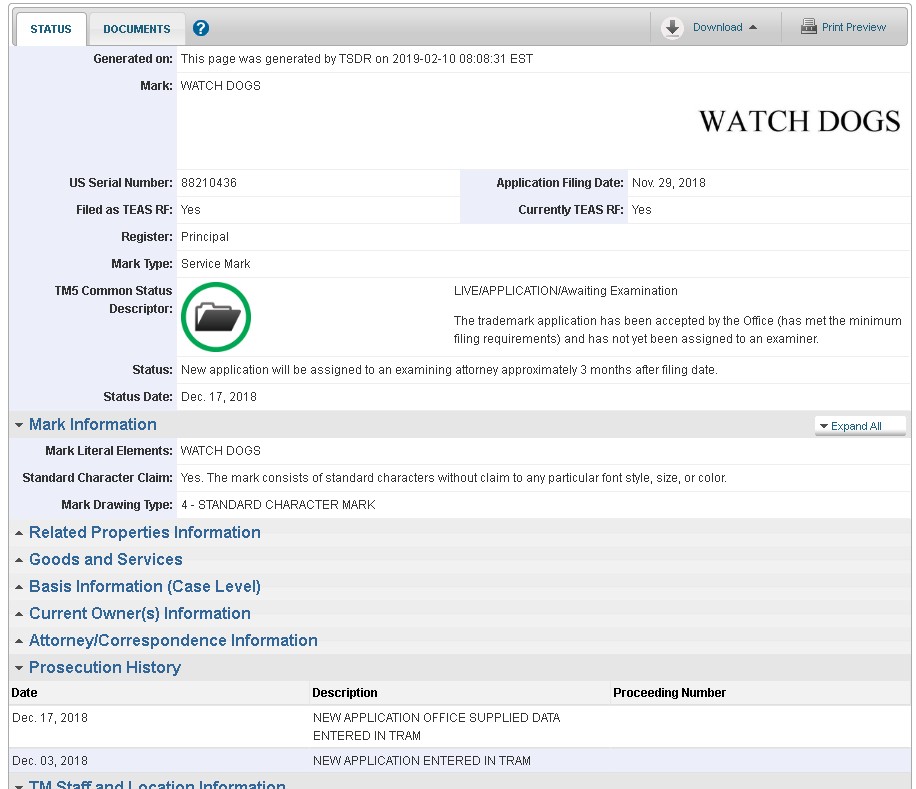Collapse the Mark Information section

pos(92,425)
